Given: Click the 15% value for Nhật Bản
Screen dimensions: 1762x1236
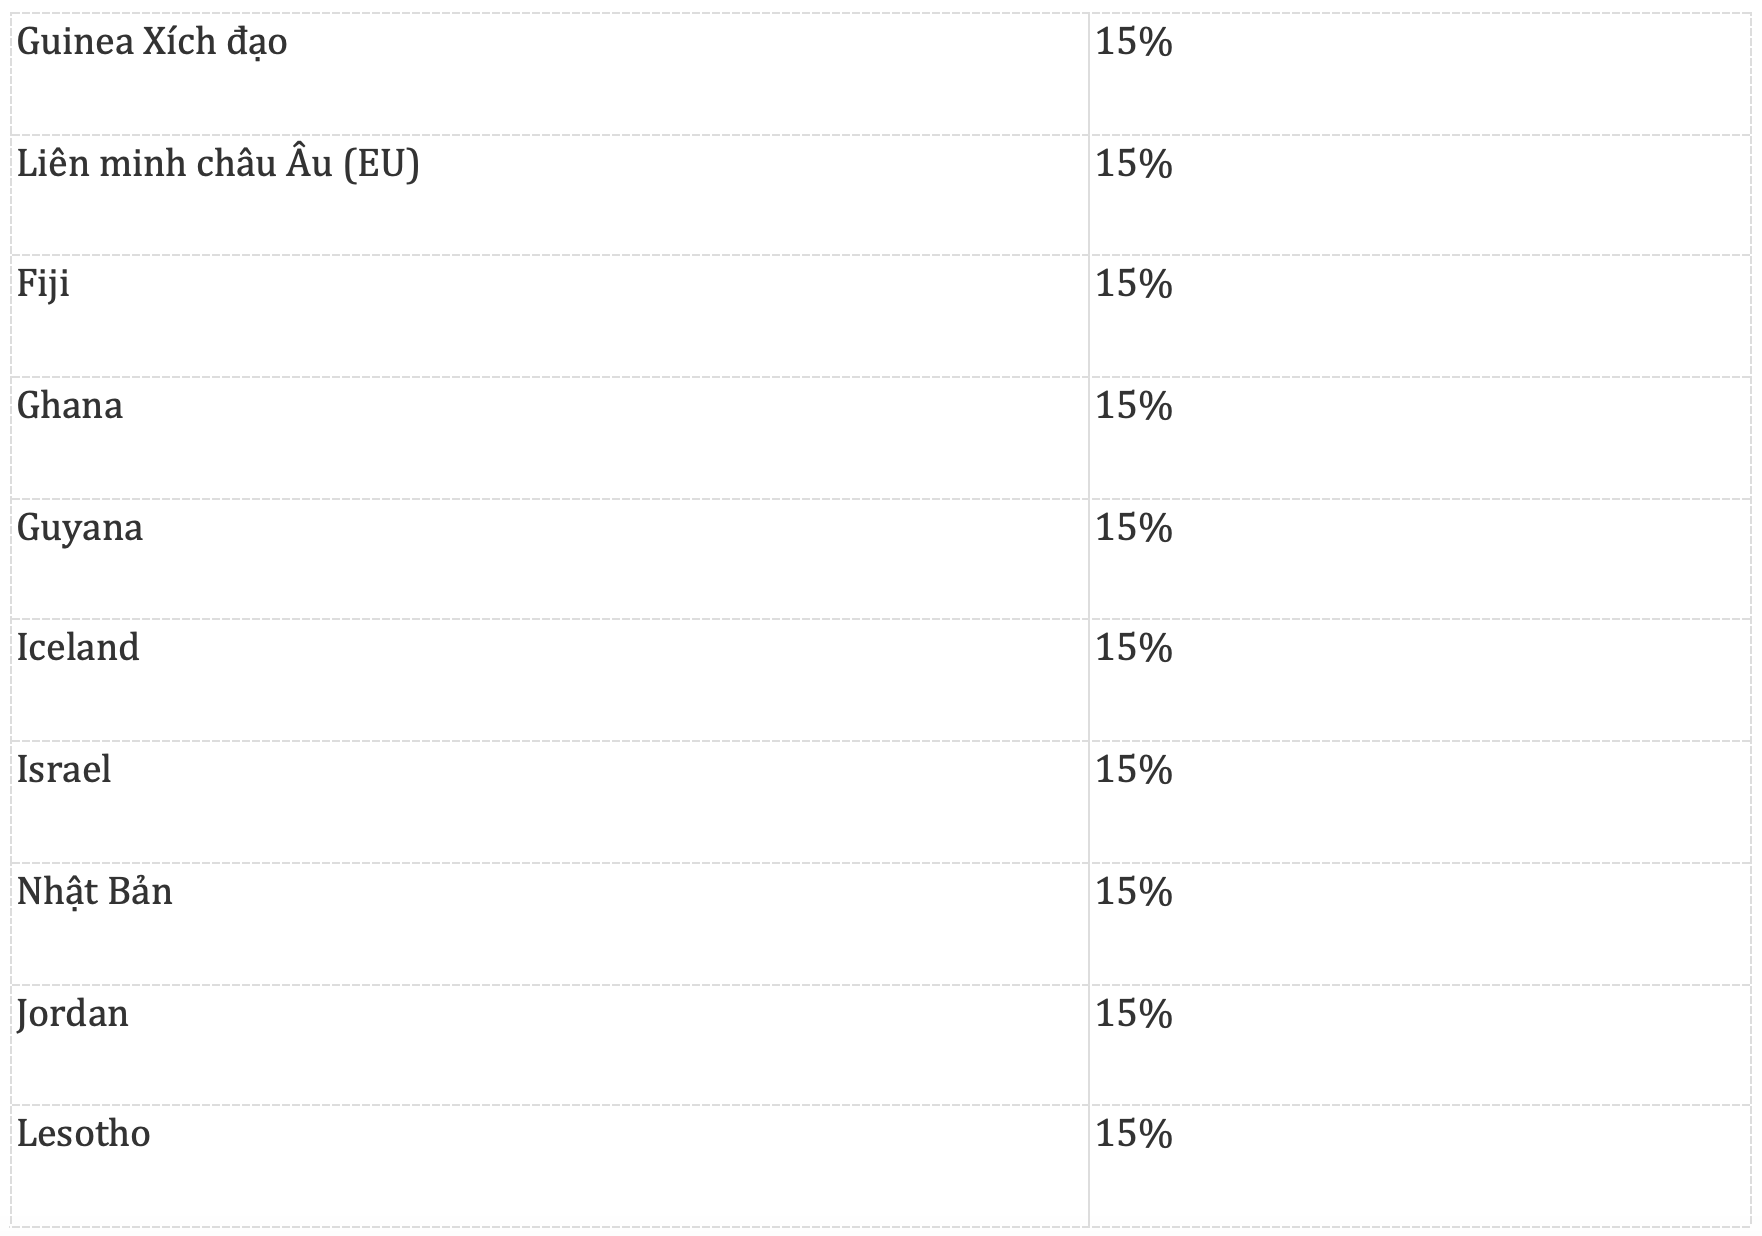Looking at the screenshot, I should tap(1134, 892).
